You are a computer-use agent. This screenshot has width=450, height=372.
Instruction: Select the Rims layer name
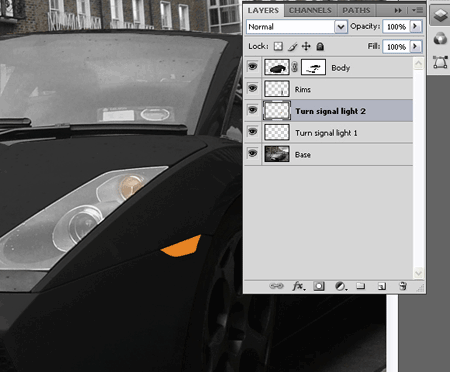click(x=303, y=89)
